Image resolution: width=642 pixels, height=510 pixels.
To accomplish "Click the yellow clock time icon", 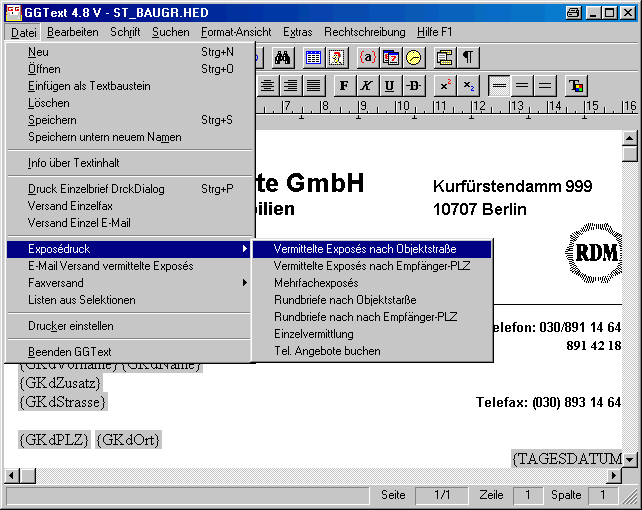I will coord(414,58).
